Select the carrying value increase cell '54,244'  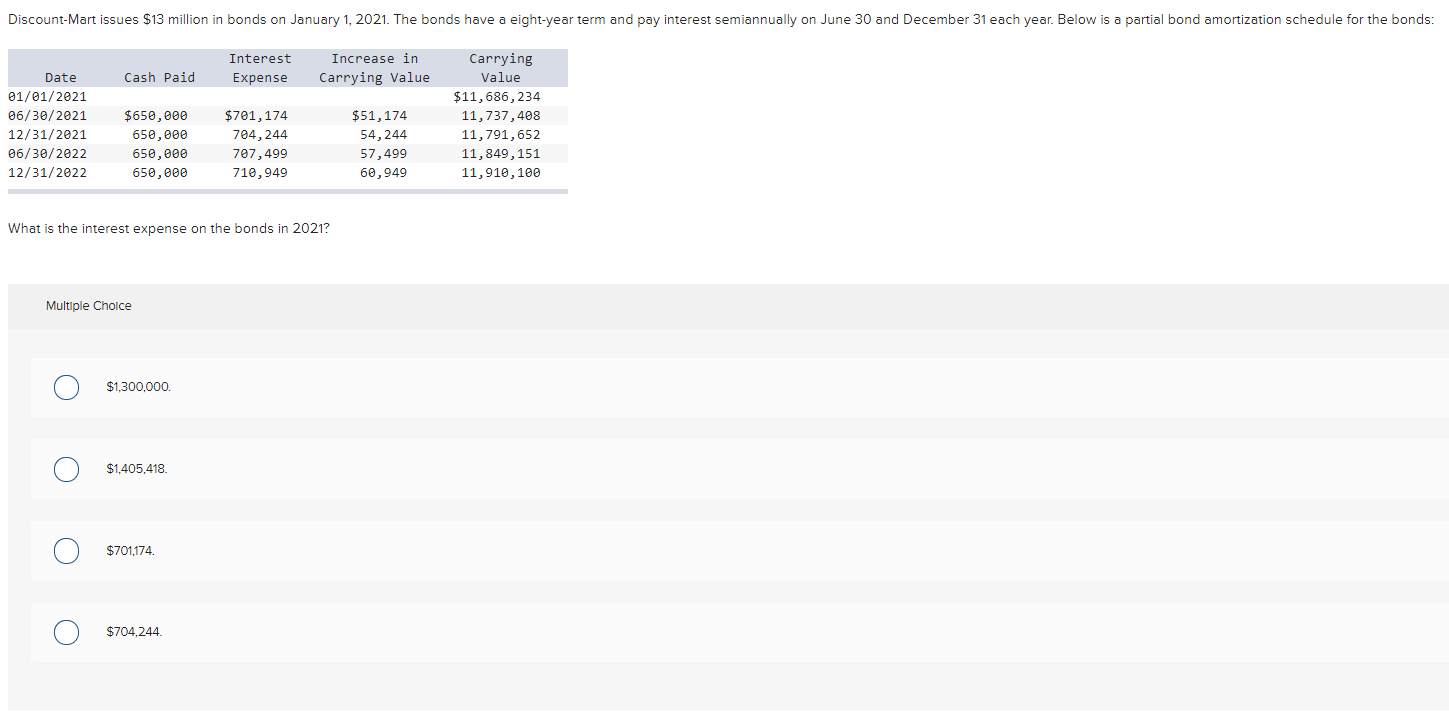[x=384, y=135]
